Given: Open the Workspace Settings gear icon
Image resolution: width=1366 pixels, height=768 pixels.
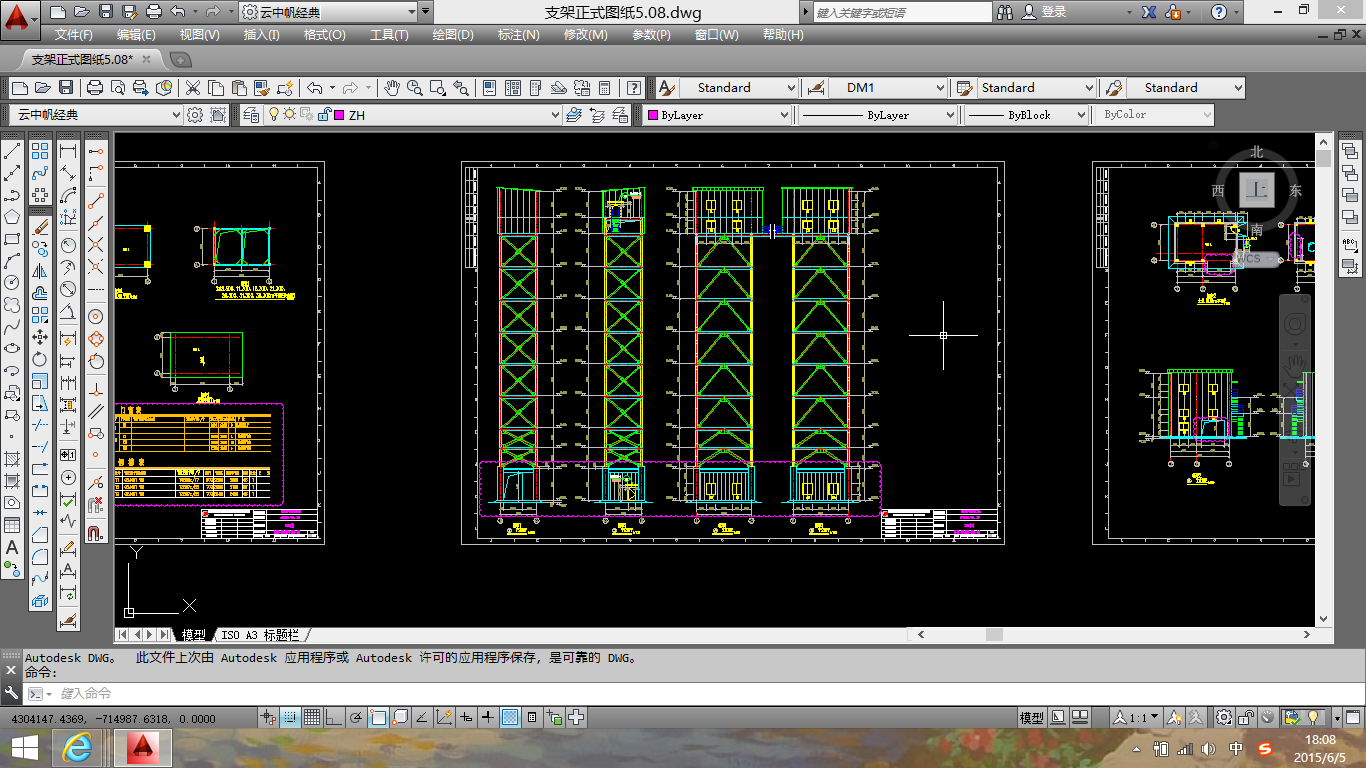Looking at the screenshot, I should tap(195, 115).
